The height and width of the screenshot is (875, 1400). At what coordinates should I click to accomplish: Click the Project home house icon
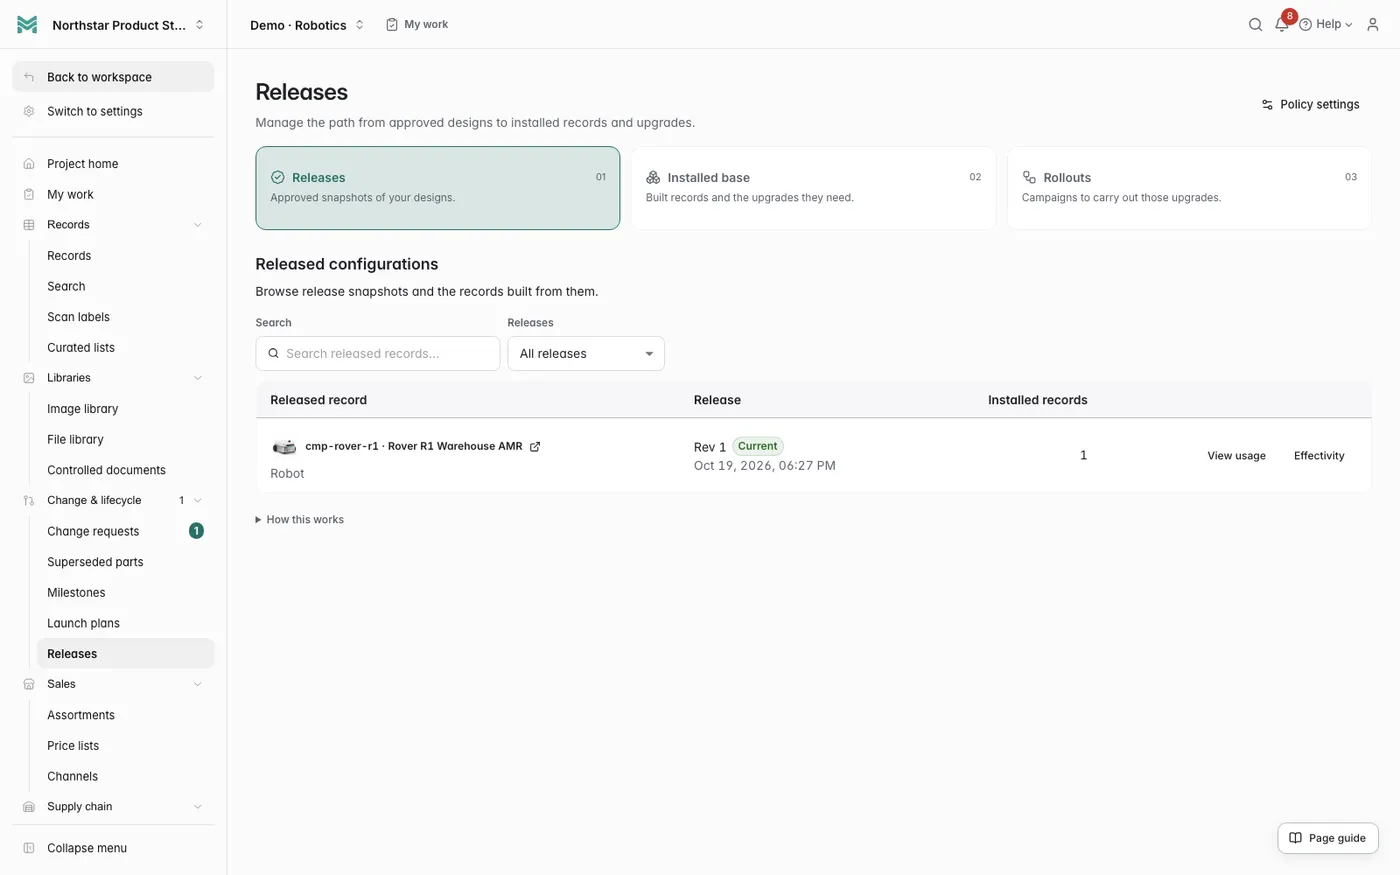pyautogui.click(x=29, y=164)
